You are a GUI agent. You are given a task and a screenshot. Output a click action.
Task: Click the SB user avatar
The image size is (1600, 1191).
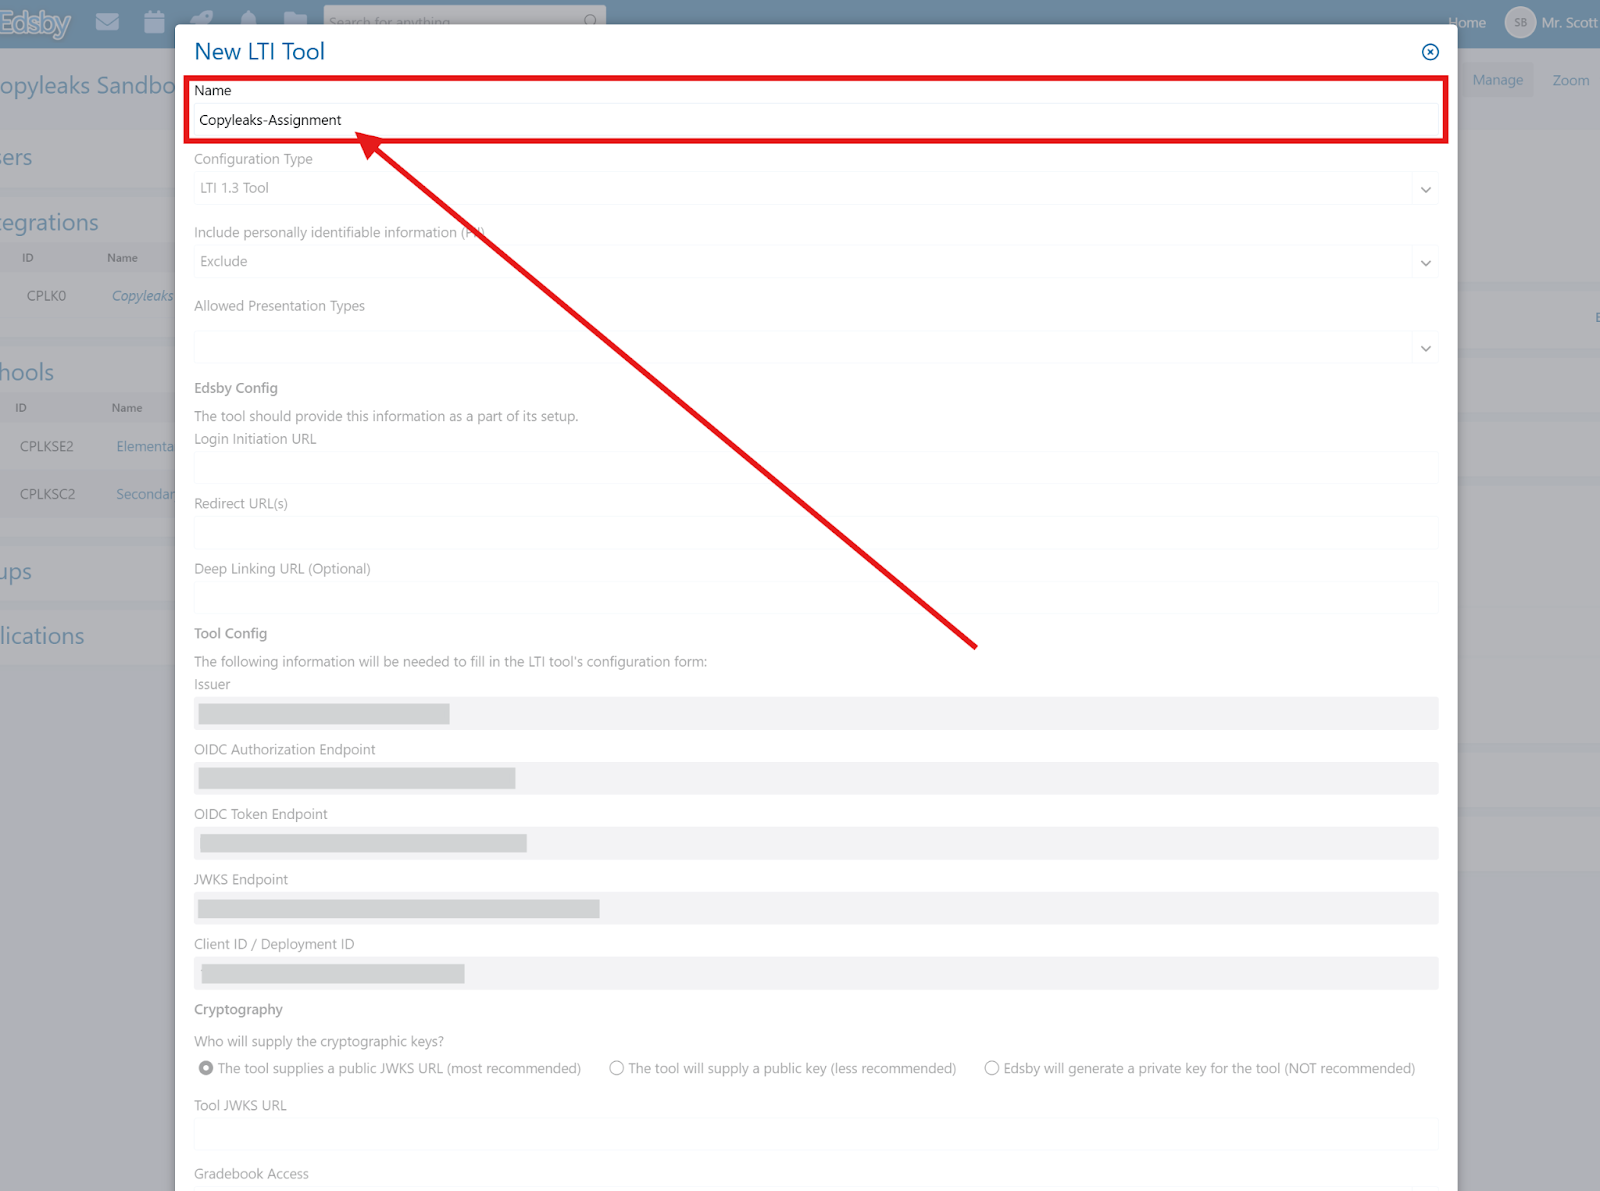(1520, 22)
